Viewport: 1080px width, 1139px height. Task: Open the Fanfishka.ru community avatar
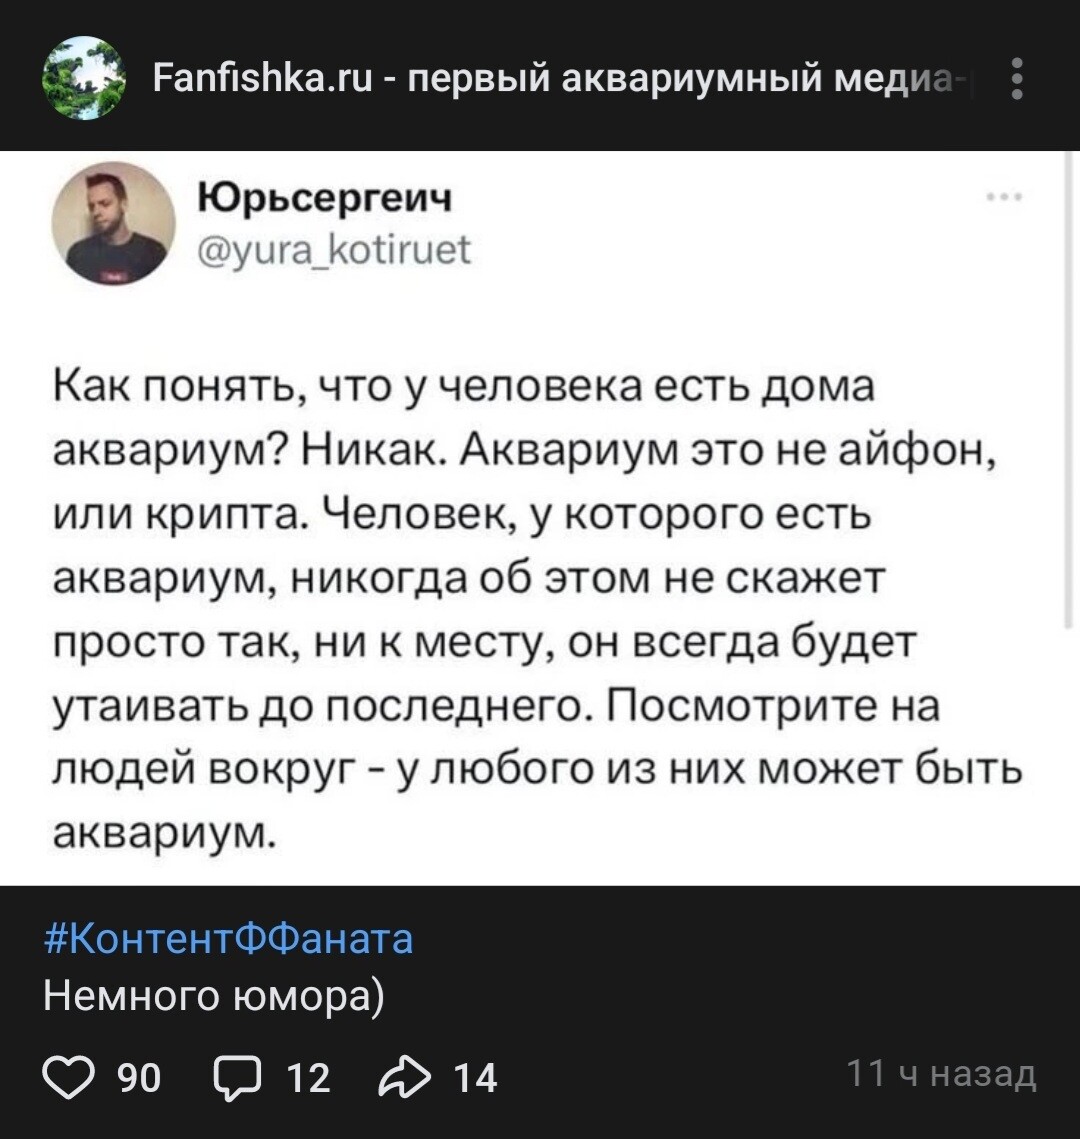click(84, 78)
